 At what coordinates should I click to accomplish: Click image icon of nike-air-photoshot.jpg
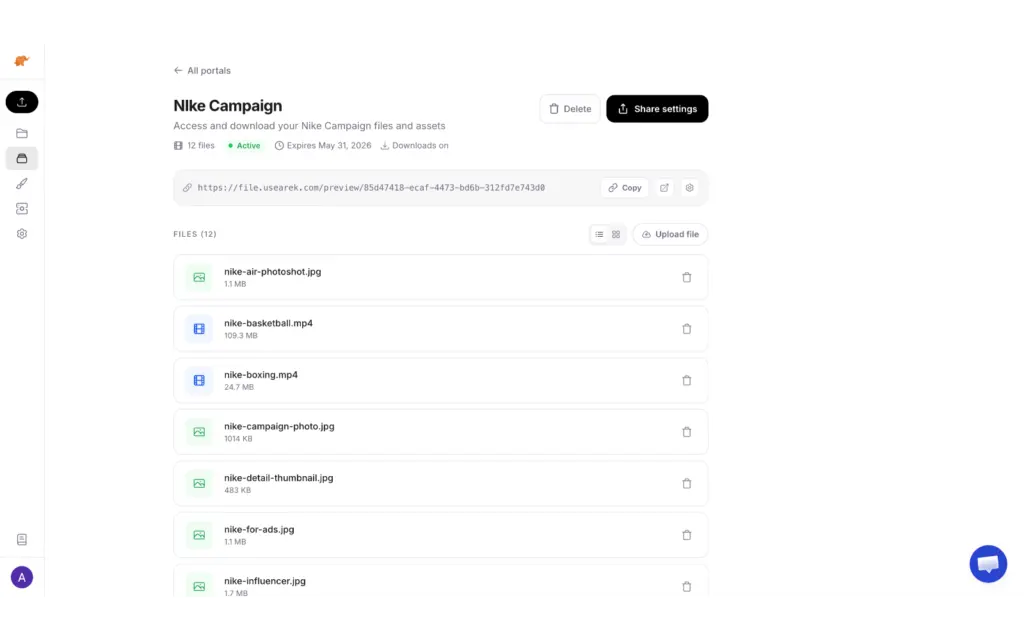click(x=199, y=278)
